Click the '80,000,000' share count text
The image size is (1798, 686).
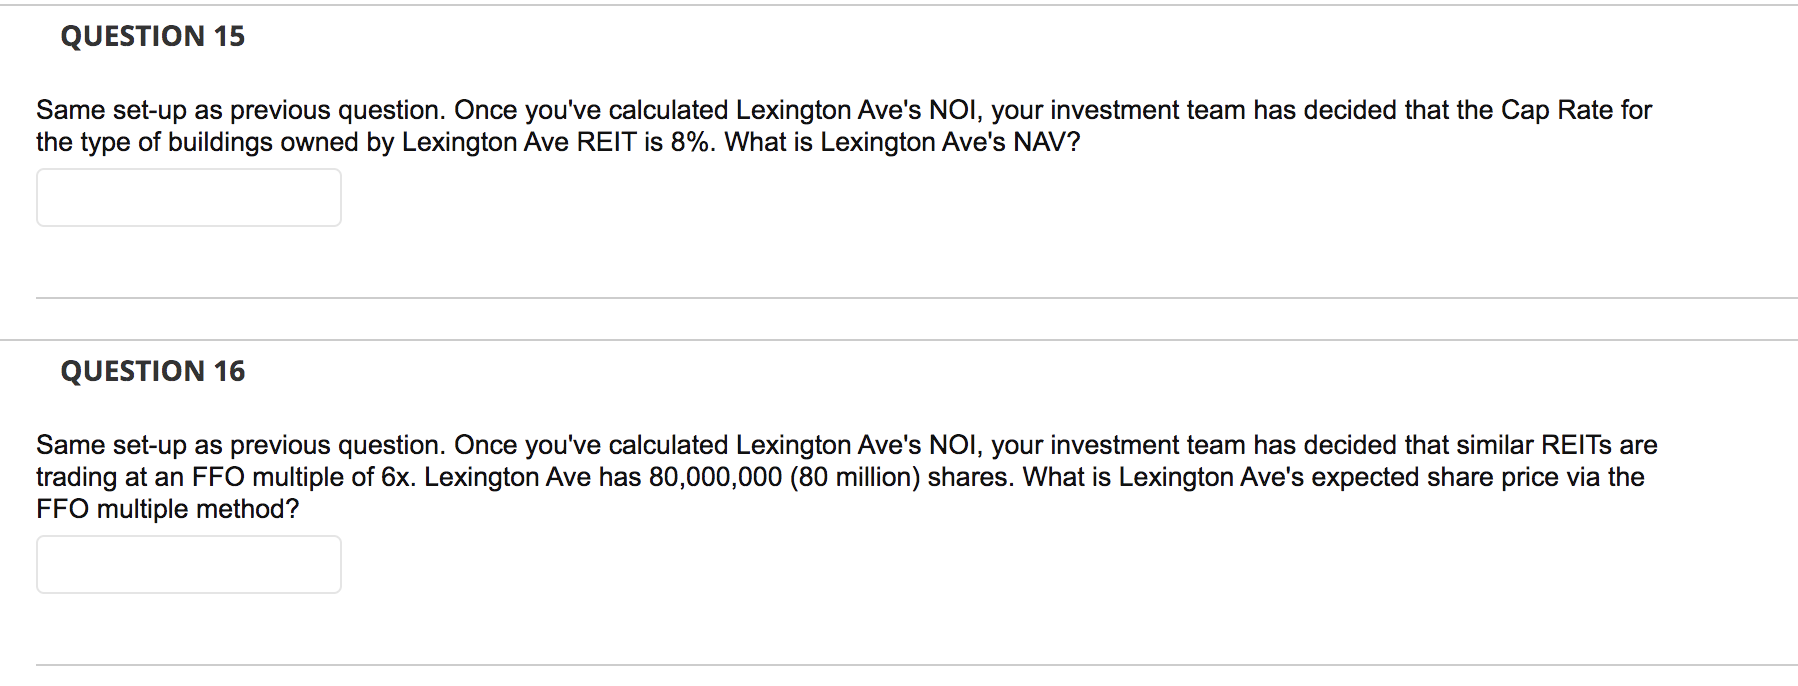point(716,477)
